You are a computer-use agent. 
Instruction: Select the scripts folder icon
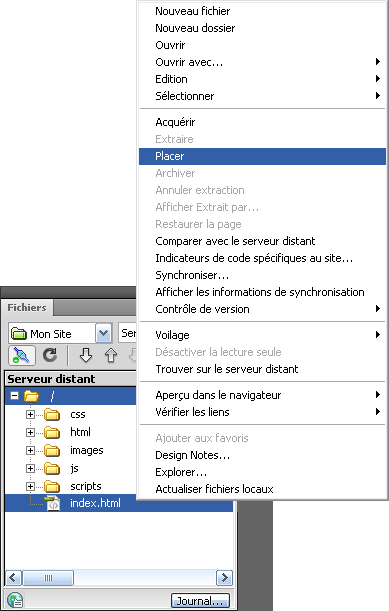pos(52,486)
